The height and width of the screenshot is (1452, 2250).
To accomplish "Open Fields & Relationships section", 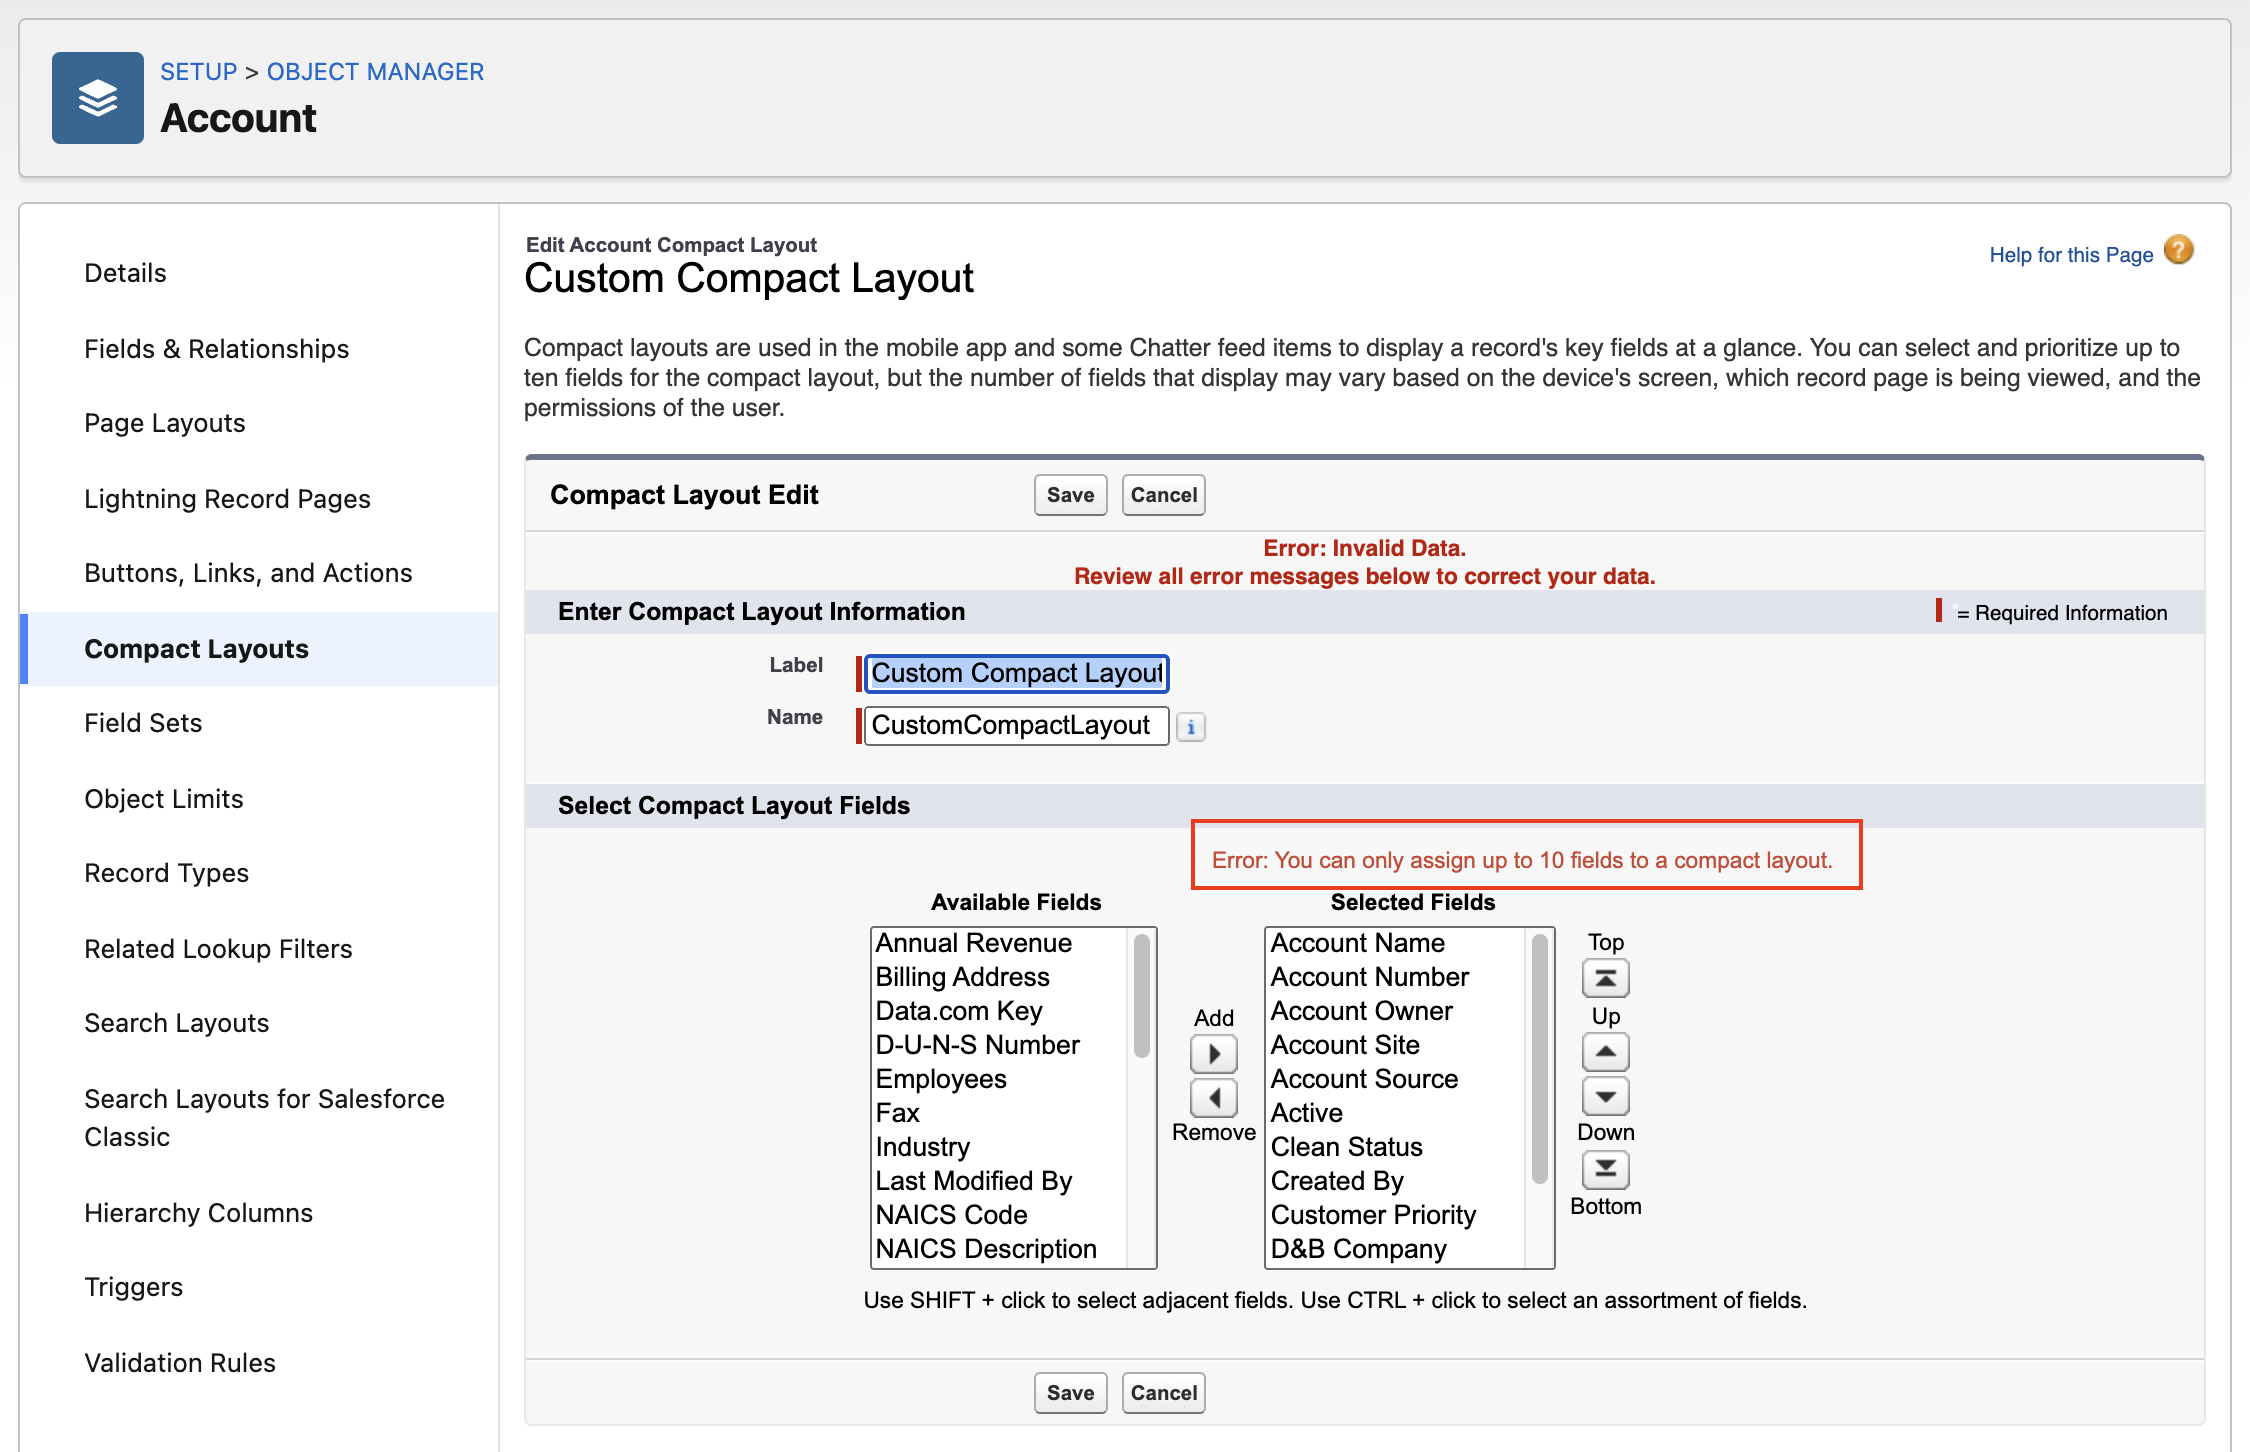I will point(216,349).
